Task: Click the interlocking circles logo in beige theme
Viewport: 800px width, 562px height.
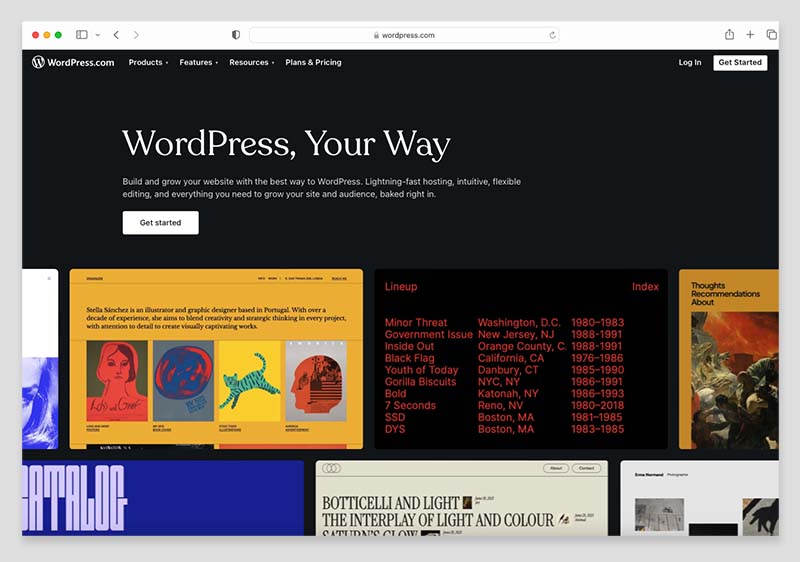Action: pyautogui.click(x=331, y=468)
